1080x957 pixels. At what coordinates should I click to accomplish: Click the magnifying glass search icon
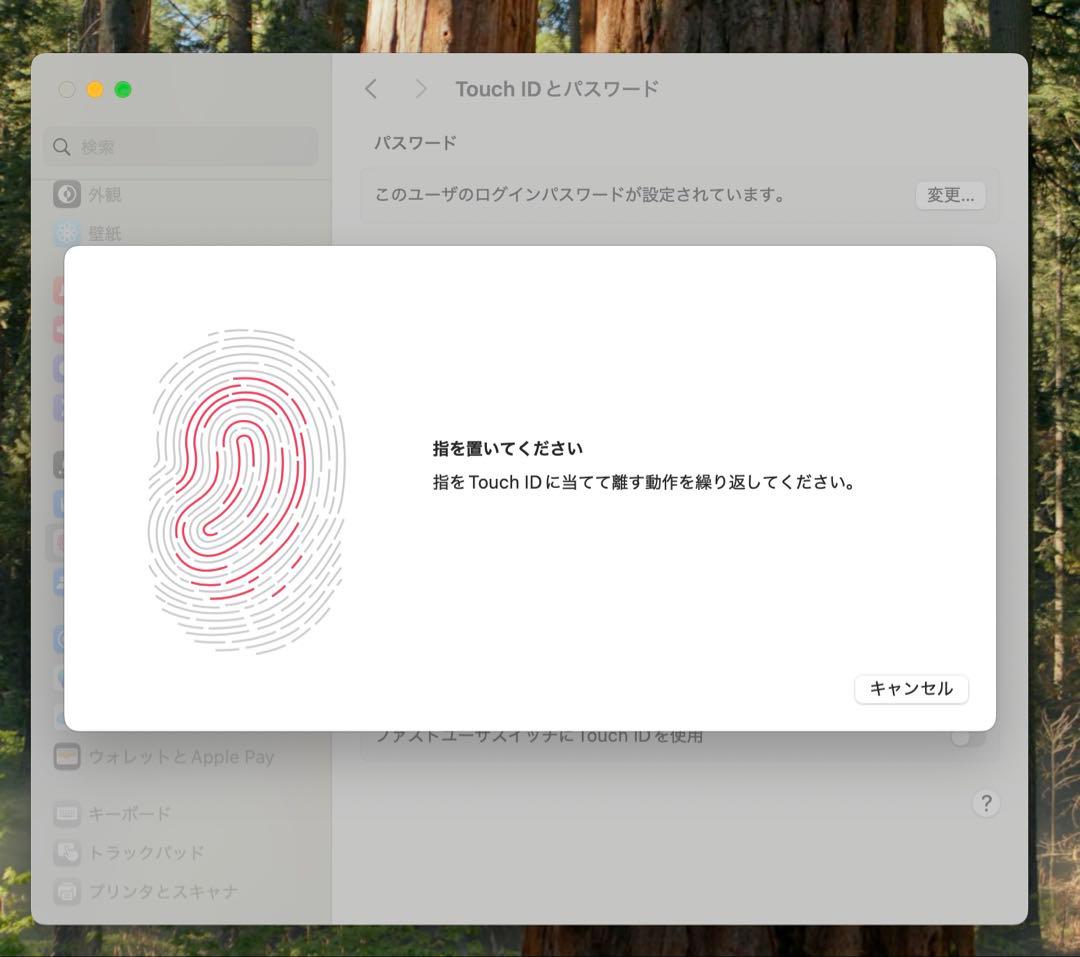62,147
